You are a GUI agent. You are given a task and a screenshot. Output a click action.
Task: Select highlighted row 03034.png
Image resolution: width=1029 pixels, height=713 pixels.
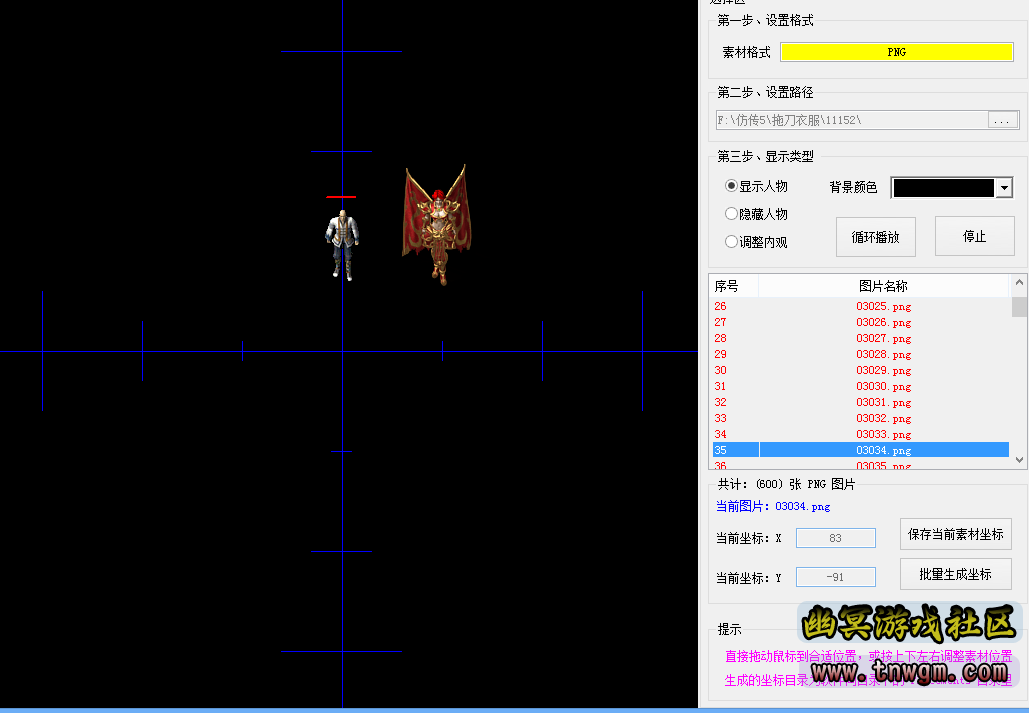coord(860,450)
